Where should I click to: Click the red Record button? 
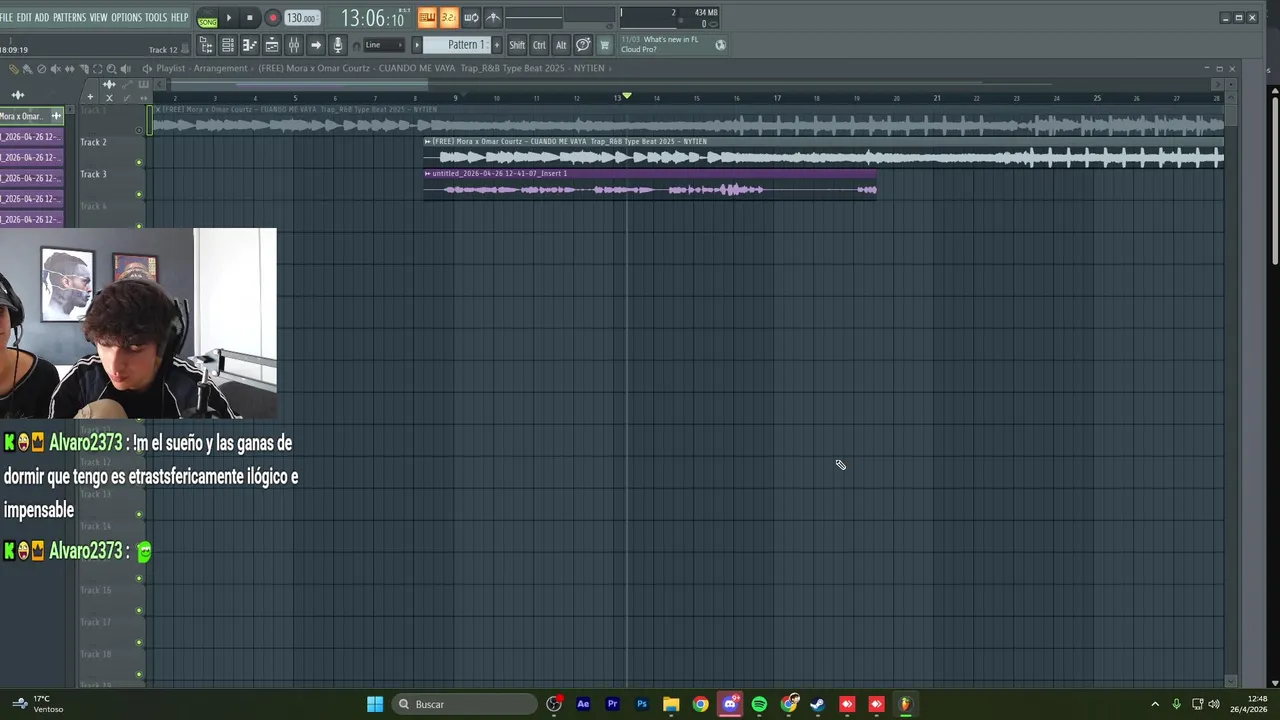coord(272,18)
